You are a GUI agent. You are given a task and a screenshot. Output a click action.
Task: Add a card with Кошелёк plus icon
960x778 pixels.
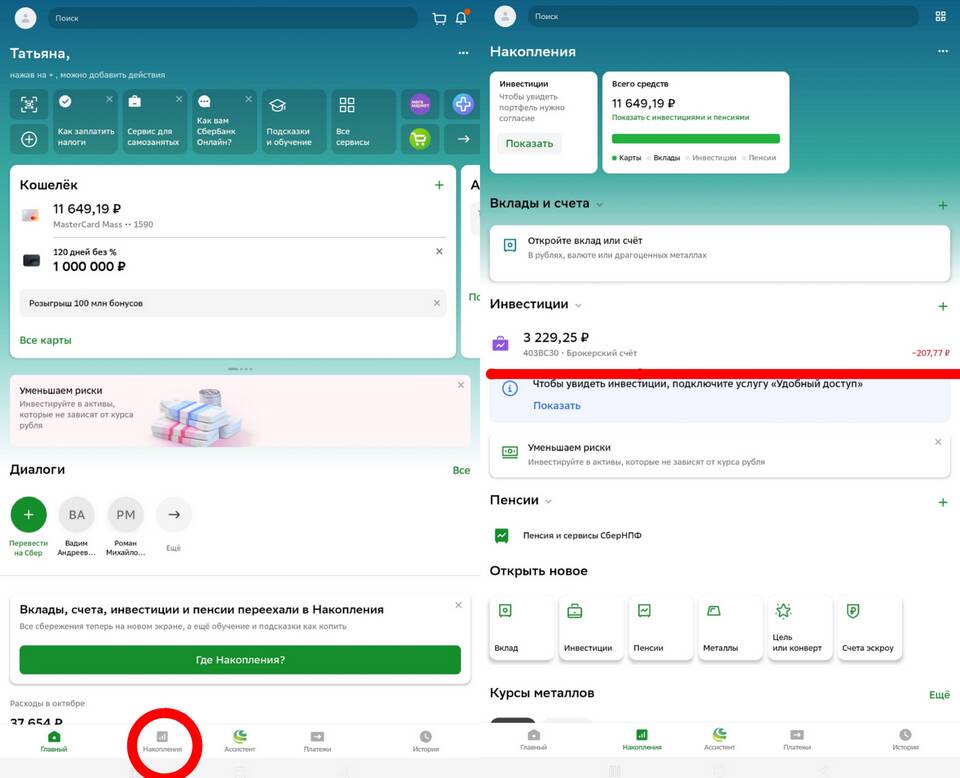tap(439, 185)
